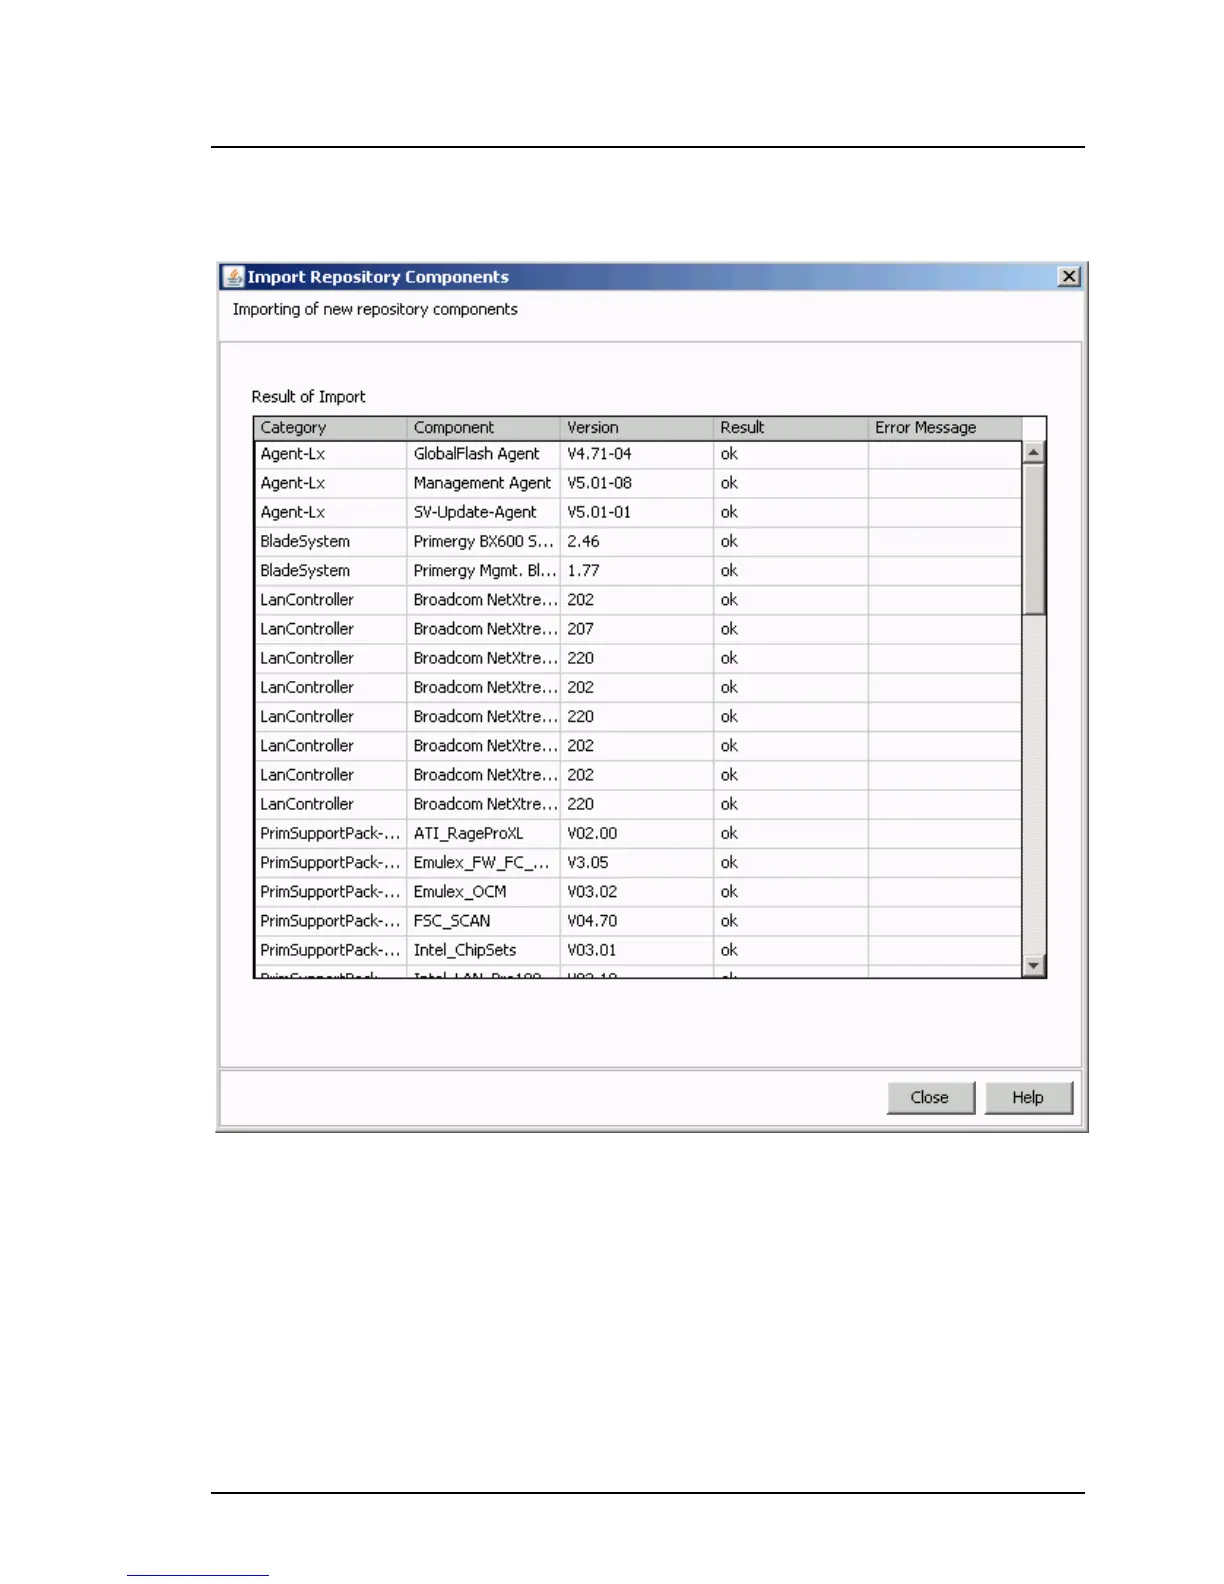The width and height of the screenshot is (1224, 1584).
Task: Click the Close button
Action: coord(930,1097)
